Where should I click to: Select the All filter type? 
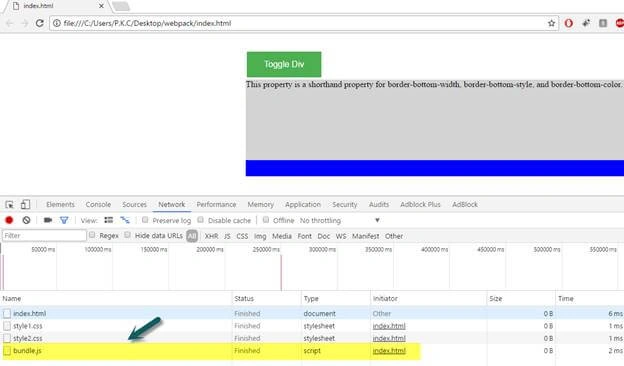(x=192, y=236)
